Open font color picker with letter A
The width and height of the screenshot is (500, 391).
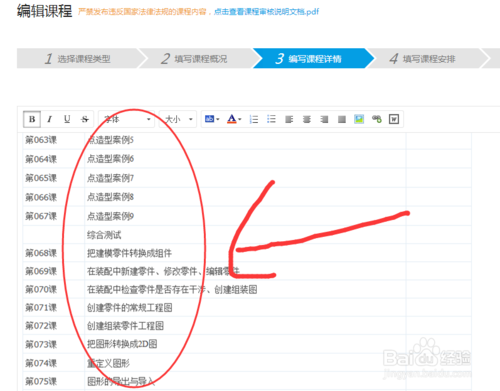point(234,119)
